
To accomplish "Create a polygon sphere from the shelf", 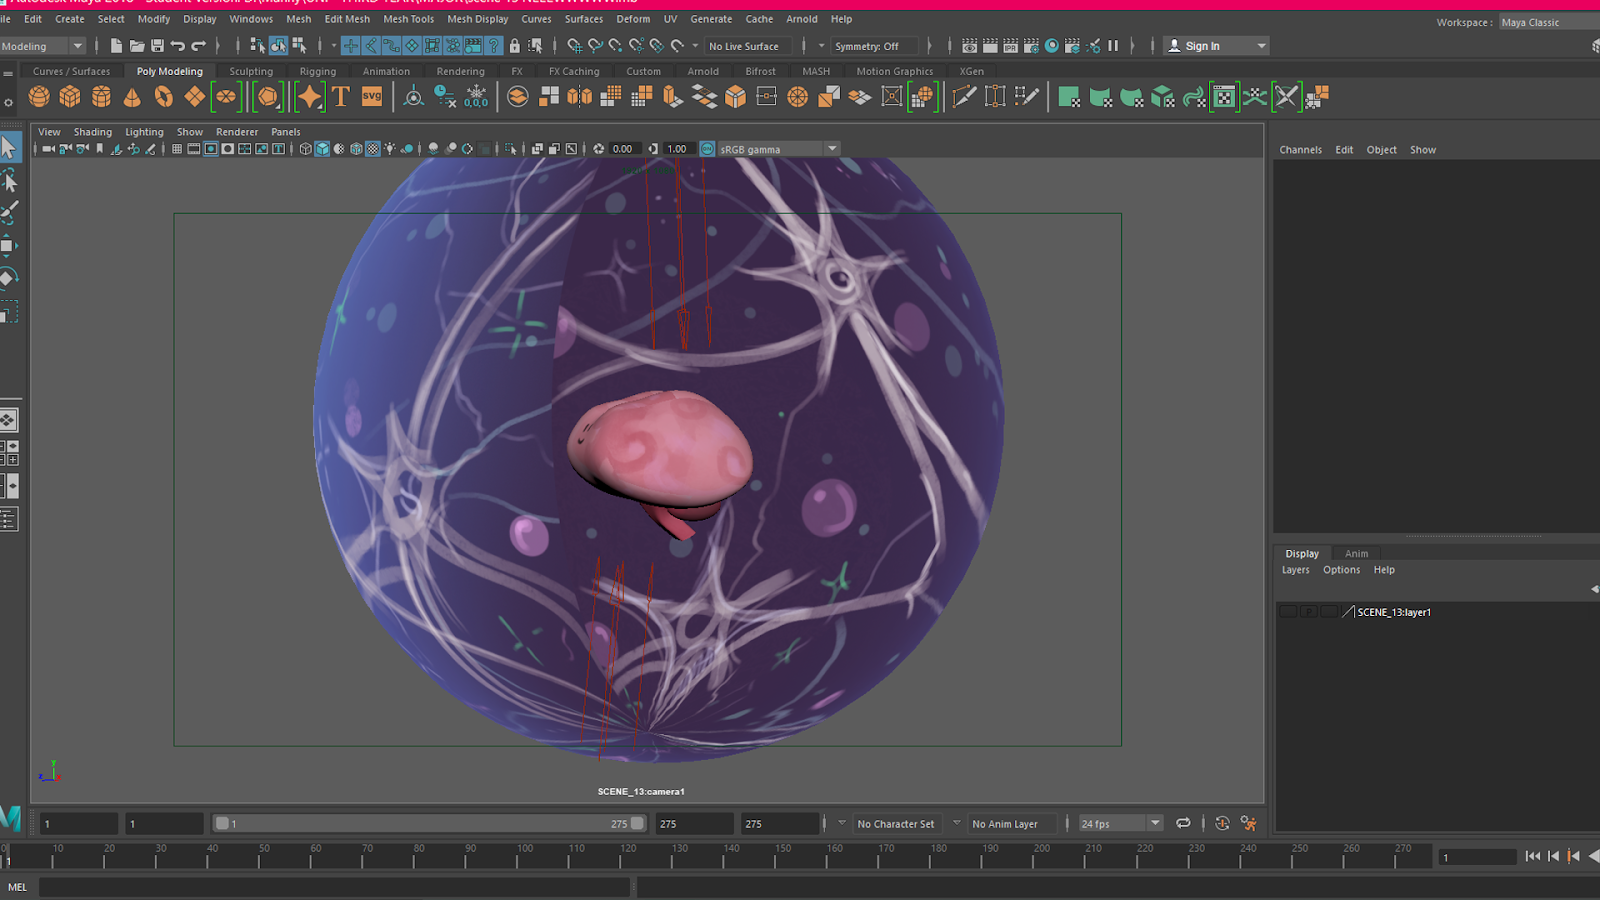I will pyautogui.click(x=38, y=97).
